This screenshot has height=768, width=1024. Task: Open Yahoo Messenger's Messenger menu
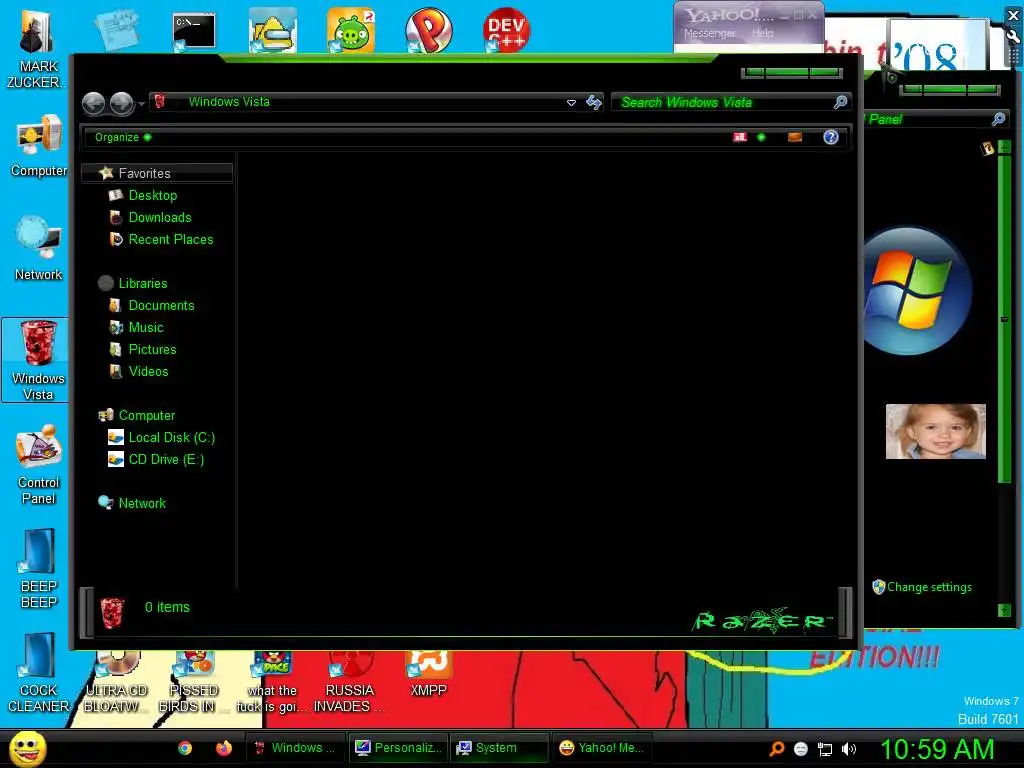(x=710, y=33)
